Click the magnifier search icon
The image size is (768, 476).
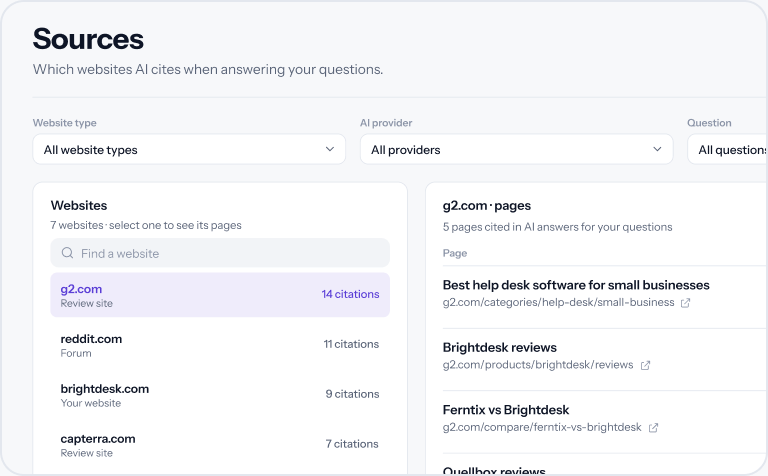pyautogui.click(x=67, y=253)
